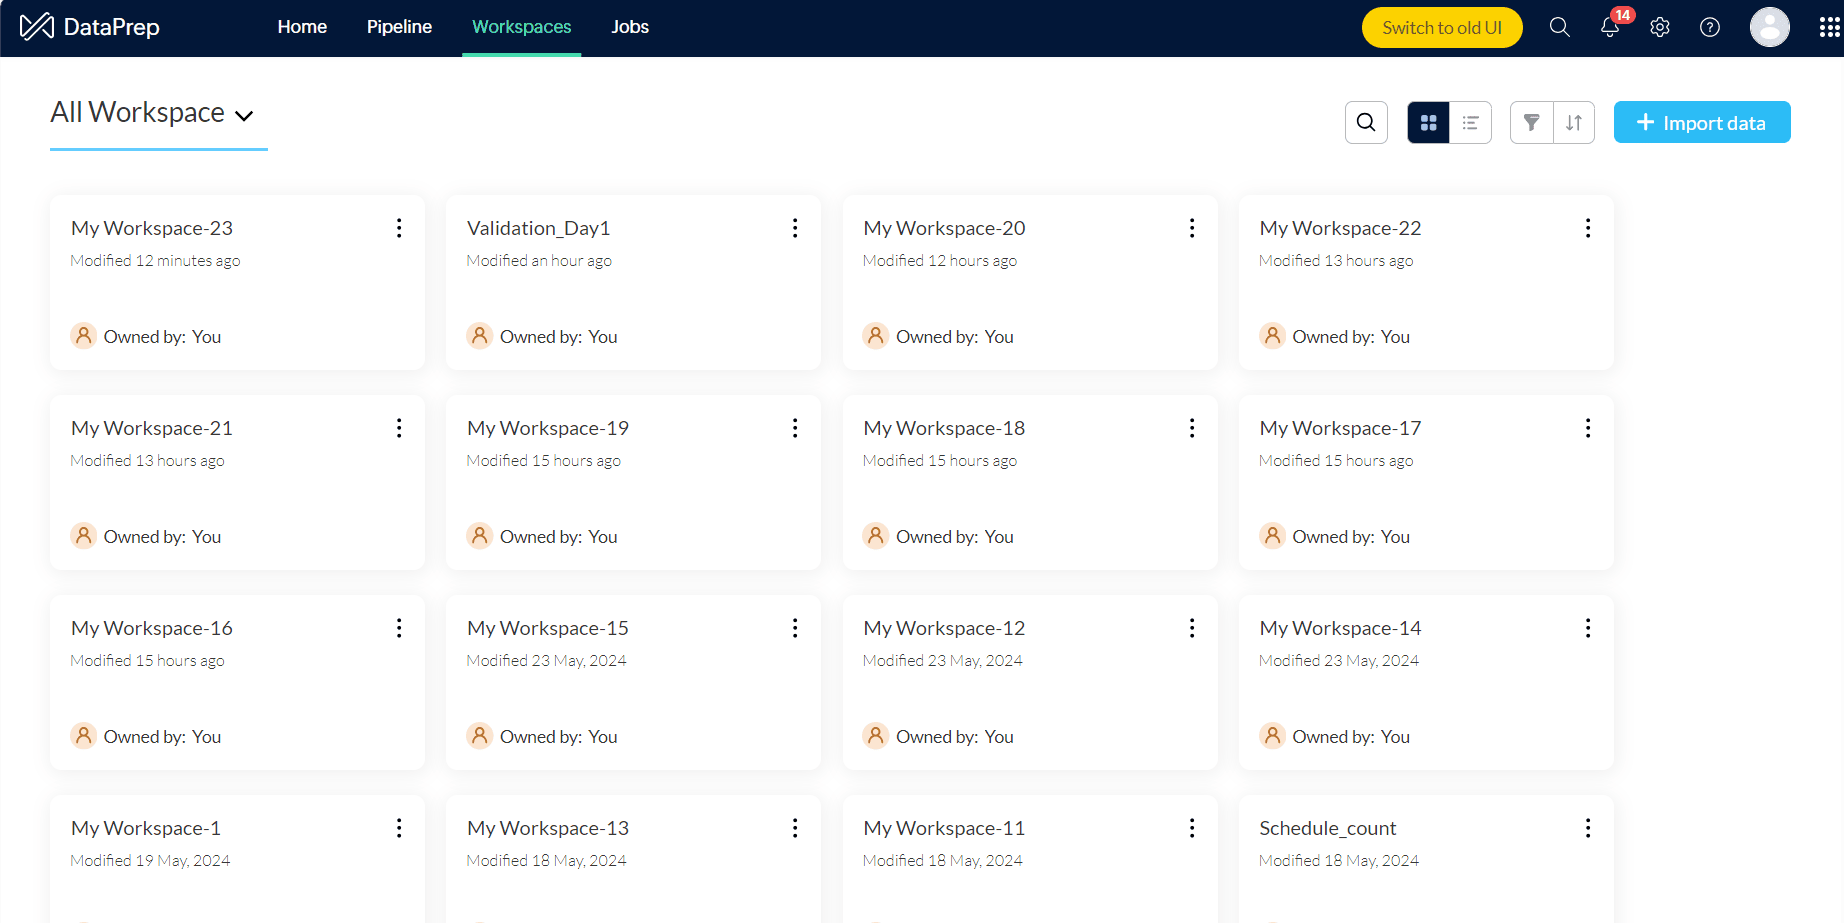Click the owner avatar on My Workspace-23
The height and width of the screenshot is (923, 1844).
[x=84, y=336]
